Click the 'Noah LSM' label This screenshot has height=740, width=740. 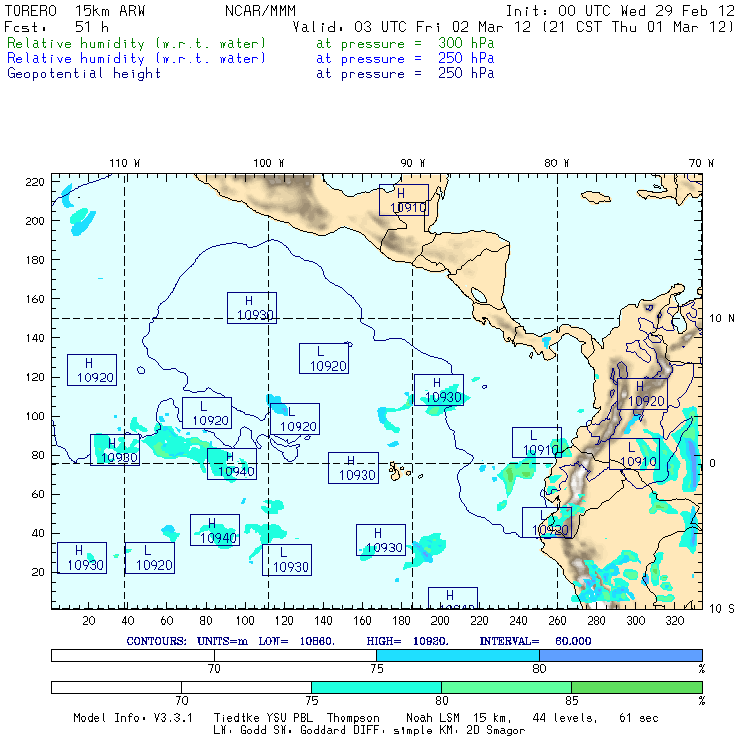[433, 718]
